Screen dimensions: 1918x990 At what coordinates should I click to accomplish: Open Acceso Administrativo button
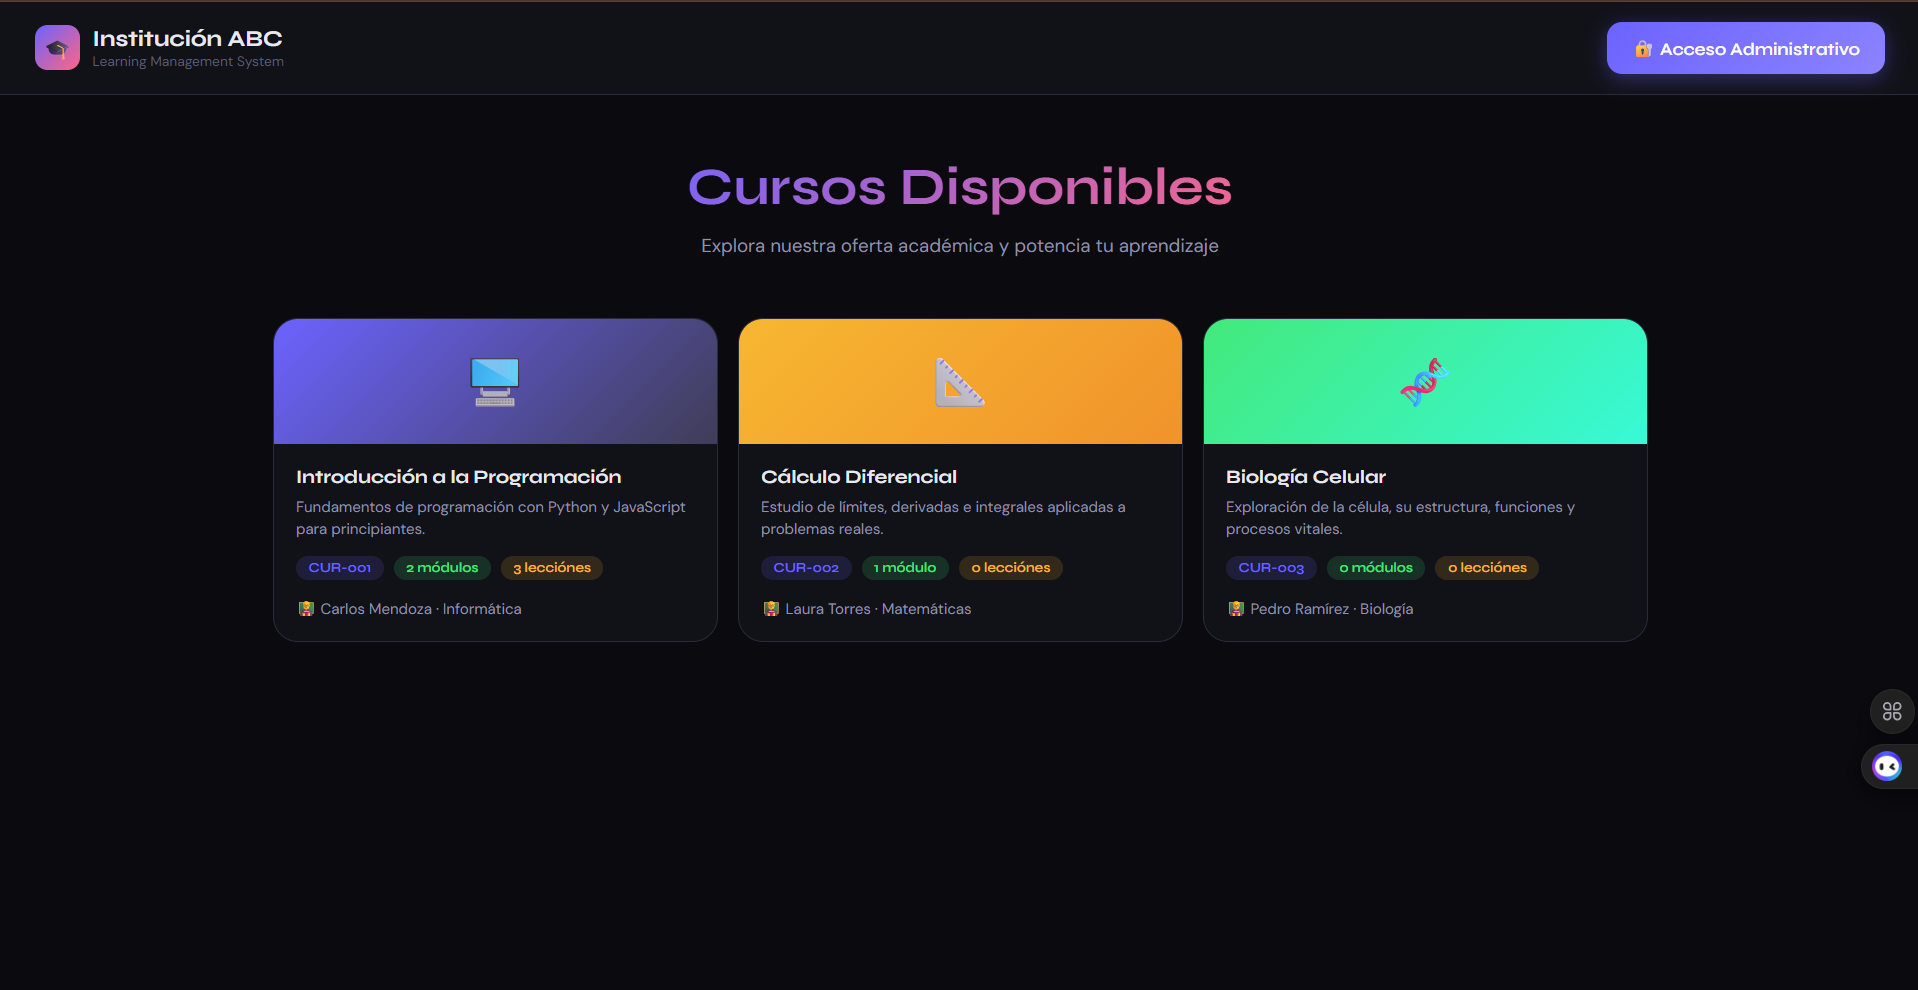[x=1745, y=48]
